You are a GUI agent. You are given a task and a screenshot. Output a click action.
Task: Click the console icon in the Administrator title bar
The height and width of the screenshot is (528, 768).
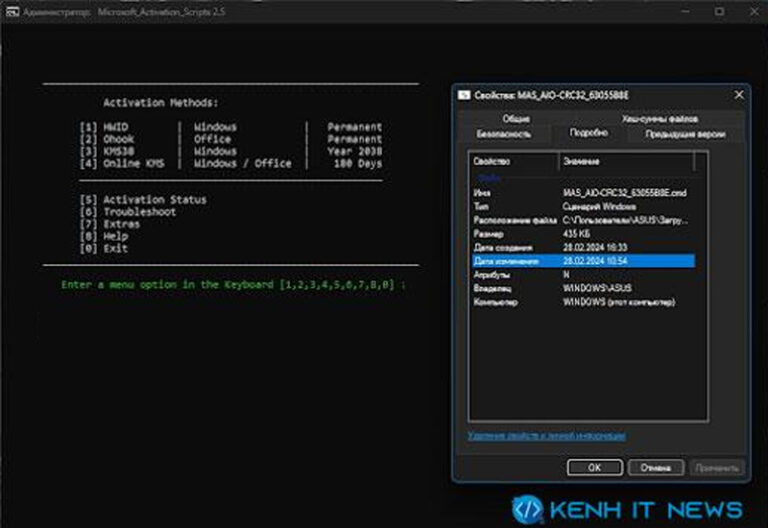click(12, 12)
